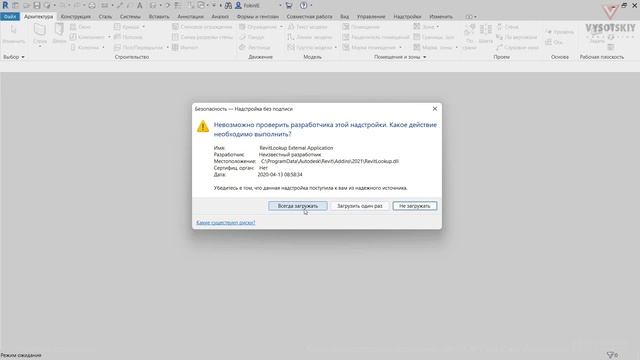Click the Revit R application logo

5,5
